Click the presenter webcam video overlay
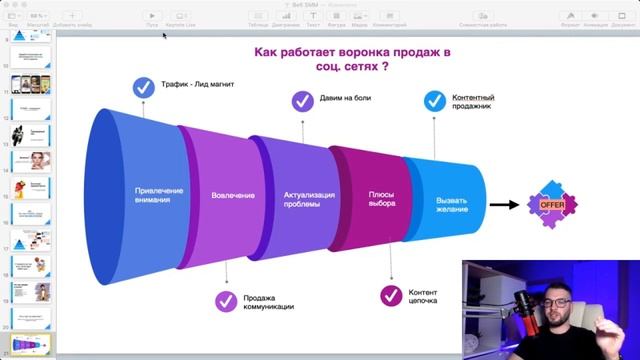Screen dimensions: 640x360 (551, 310)
